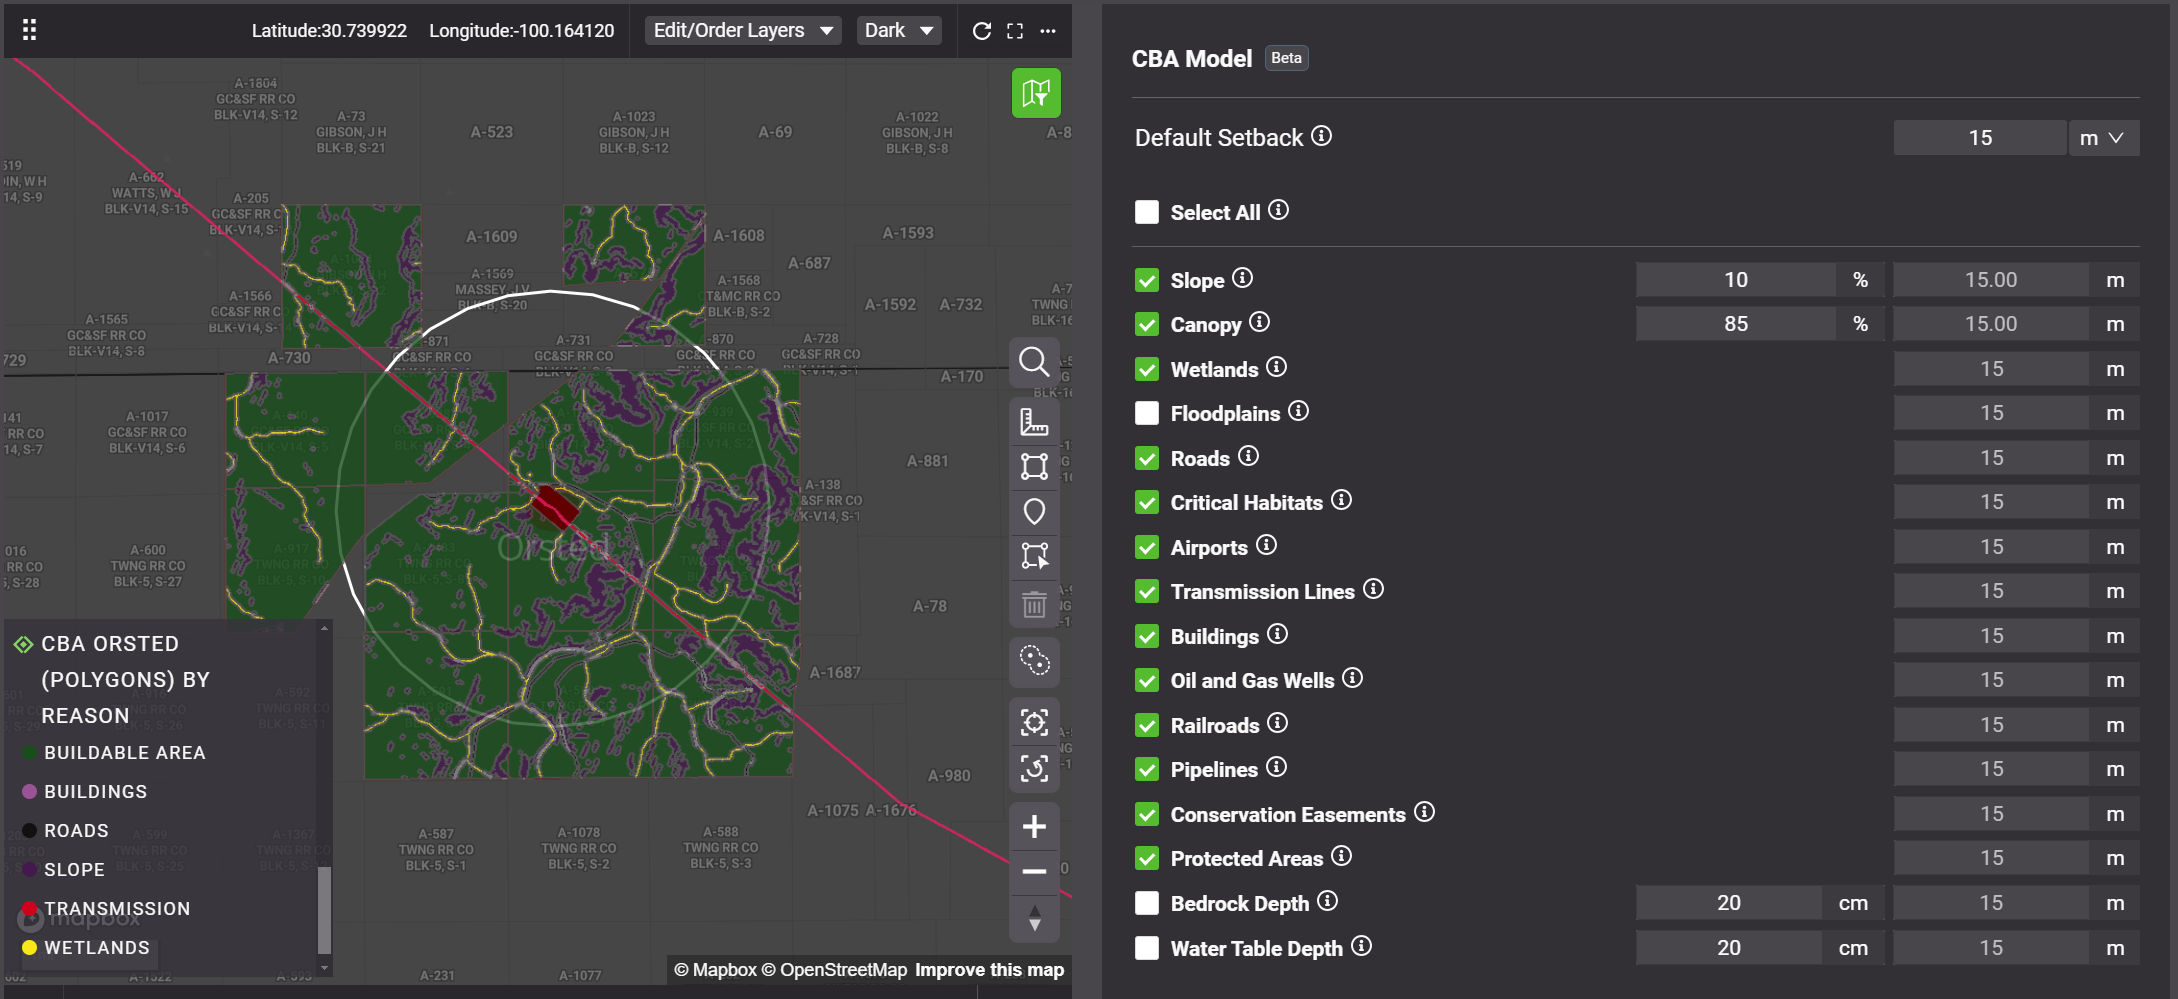The height and width of the screenshot is (999, 2178).
Task: Open the Edit/Order Layers dropdown
Action: (742, 31)
